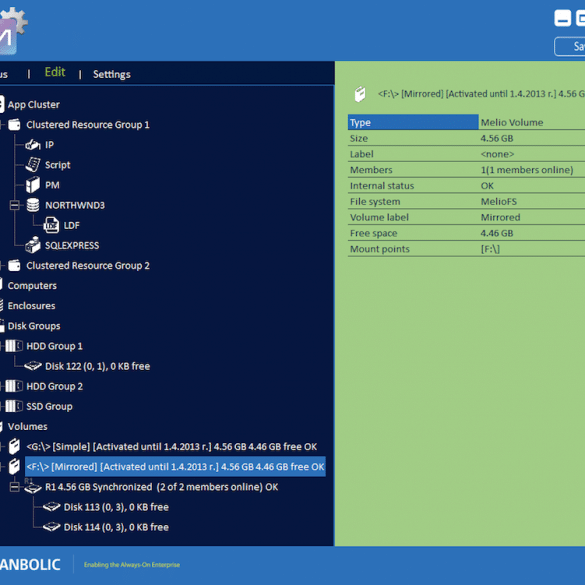The height and width of the screenshot is (585, 585).
Task: Click the Type property row header
Action: pyautogui.click(x=413, y=122)
